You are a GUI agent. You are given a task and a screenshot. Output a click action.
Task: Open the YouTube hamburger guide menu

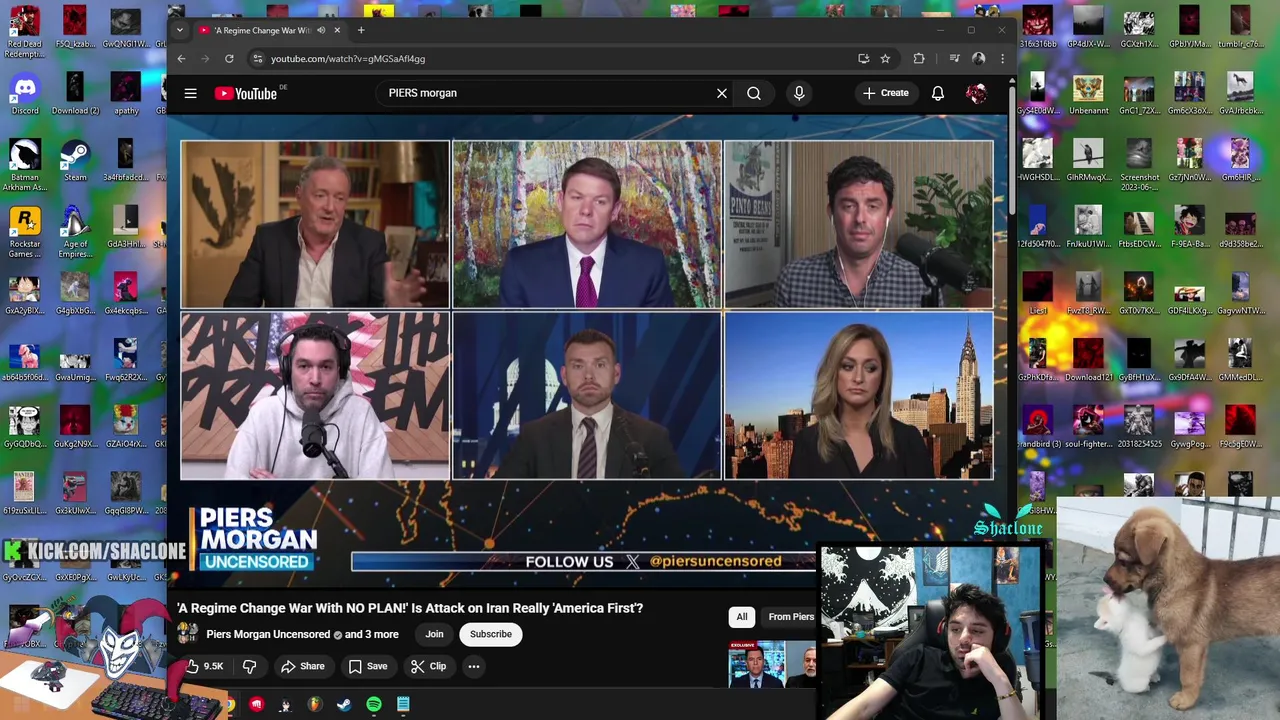tap(190, 93)
